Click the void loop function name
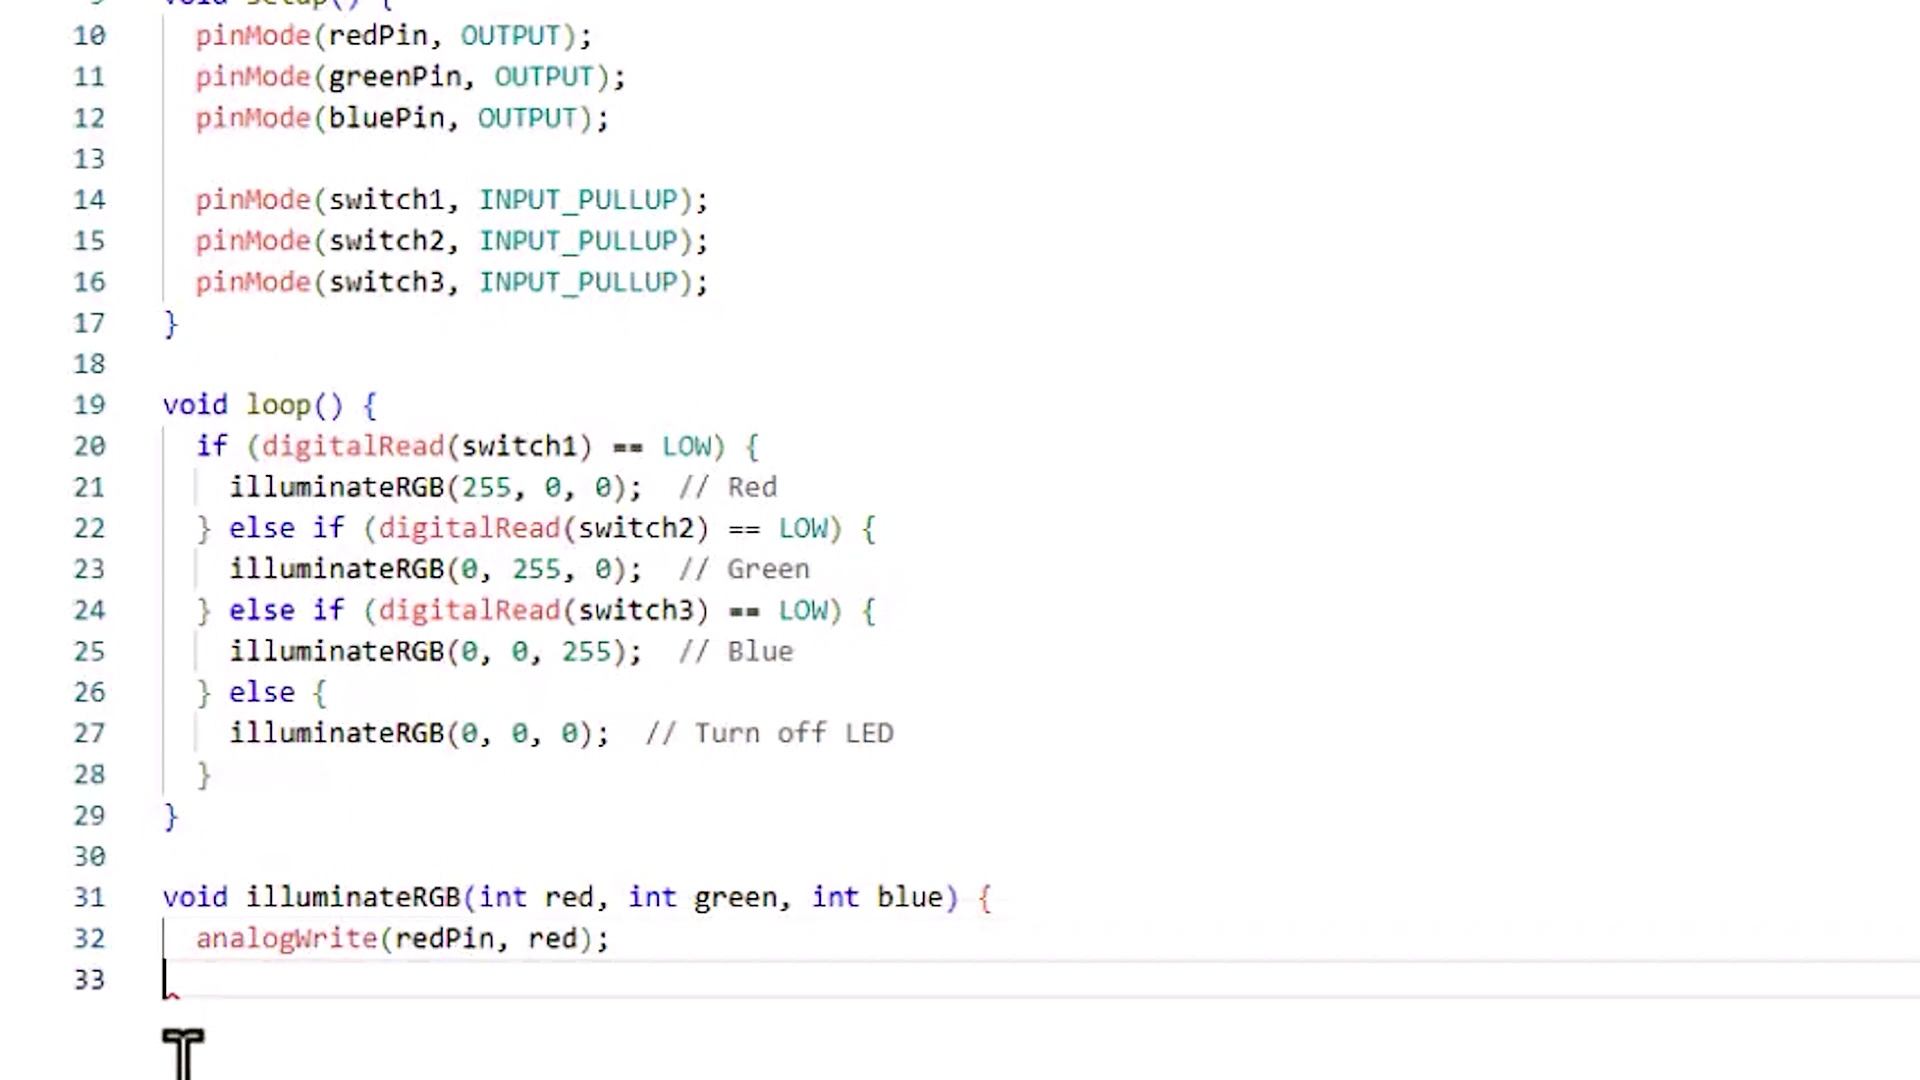1920x1080 pixels. 278,405
